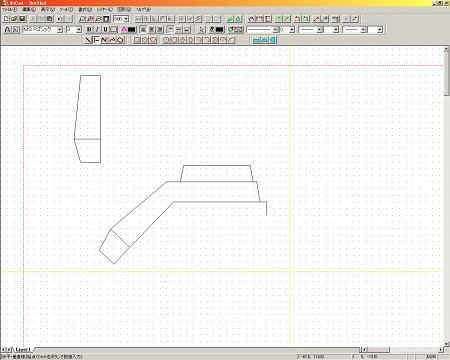Screen dimensions: 450x360
Task: Click the black text color swatch
Action: (x=132, y=30)
